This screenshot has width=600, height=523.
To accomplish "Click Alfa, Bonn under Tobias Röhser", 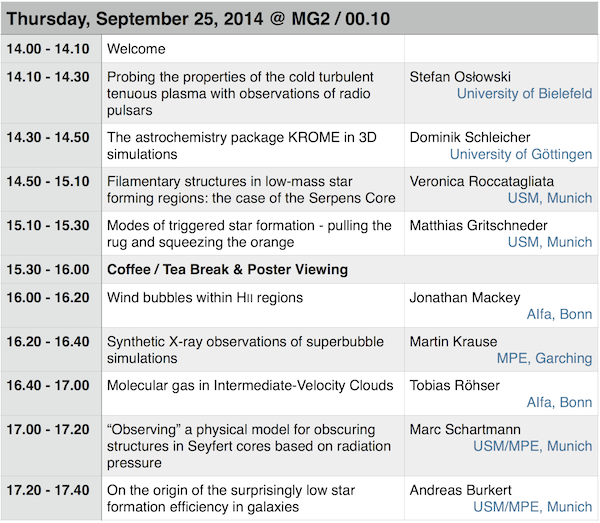I will click(559, 402).
